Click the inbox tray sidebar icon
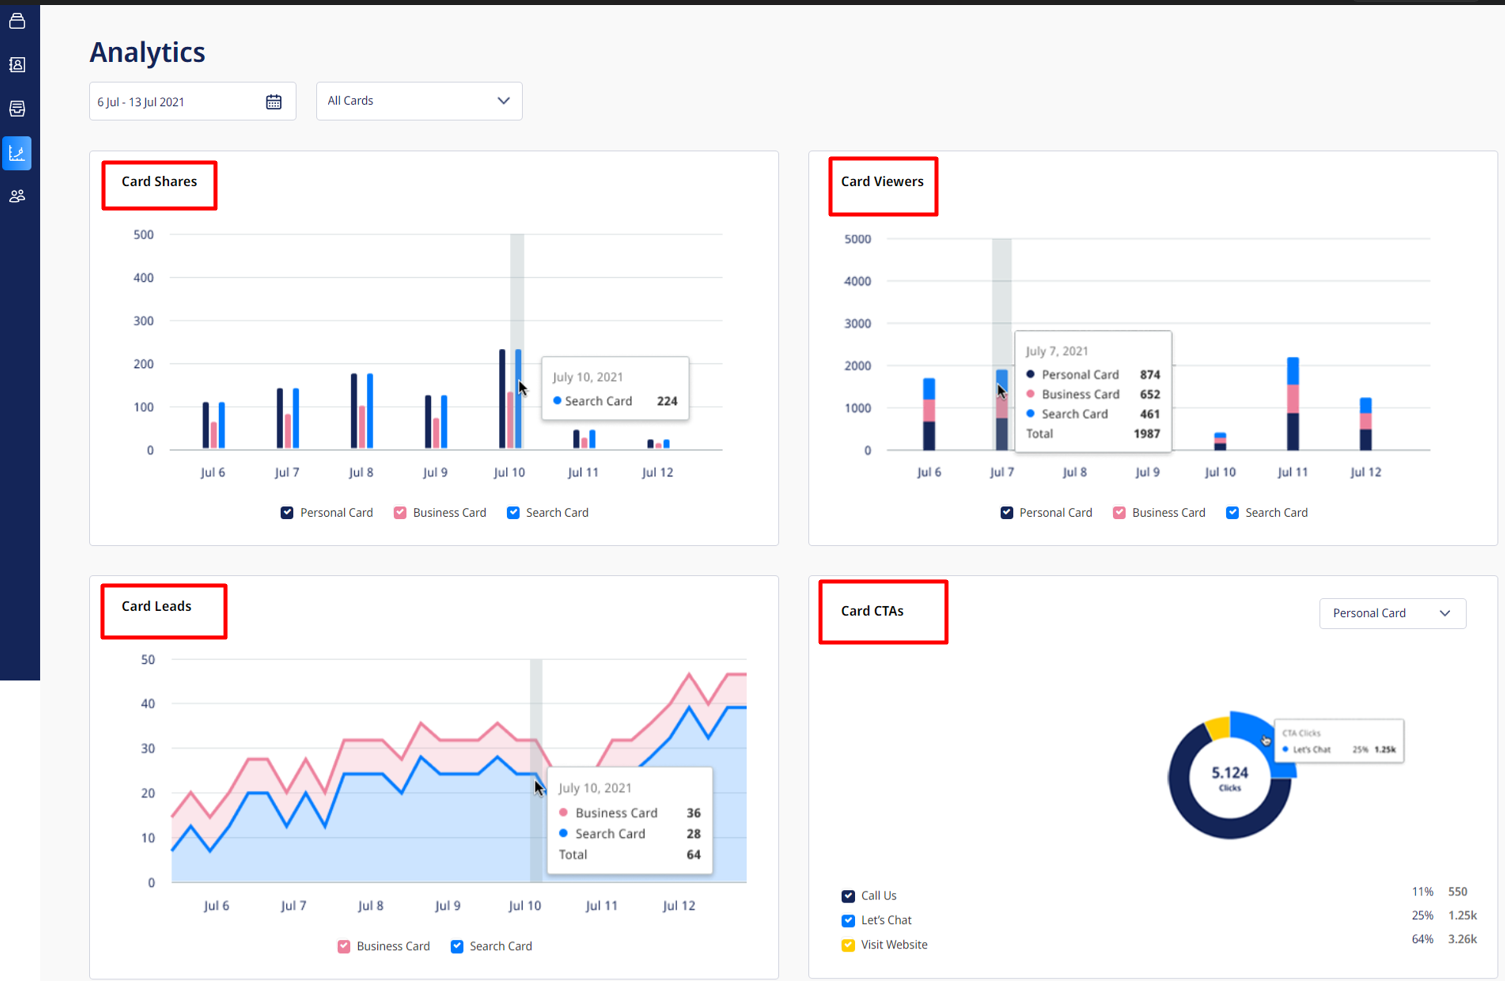1505x981 pixels. pos(17,109)
